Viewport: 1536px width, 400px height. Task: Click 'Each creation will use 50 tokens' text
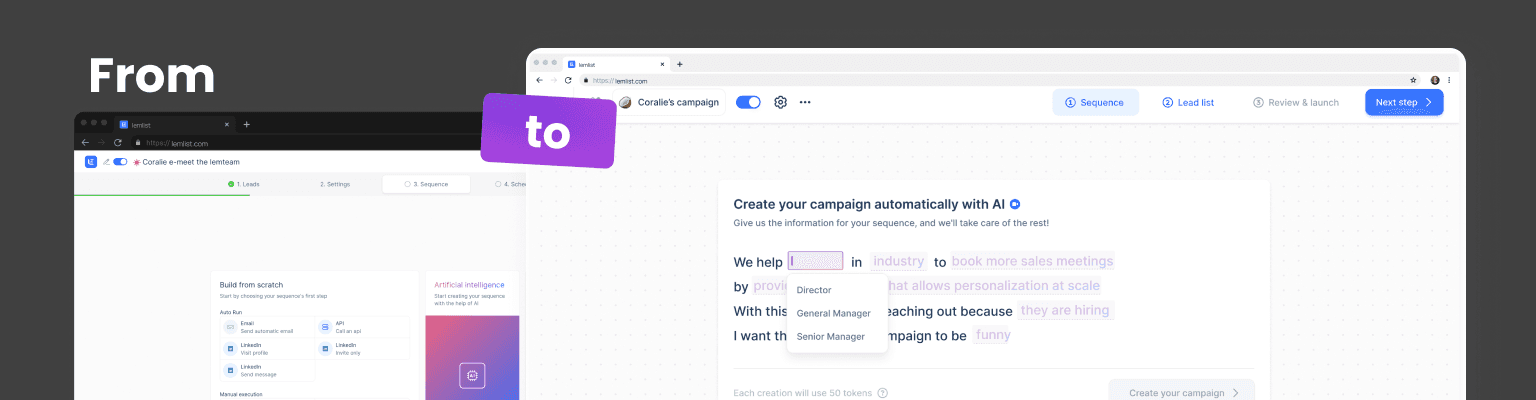[803, 393]
